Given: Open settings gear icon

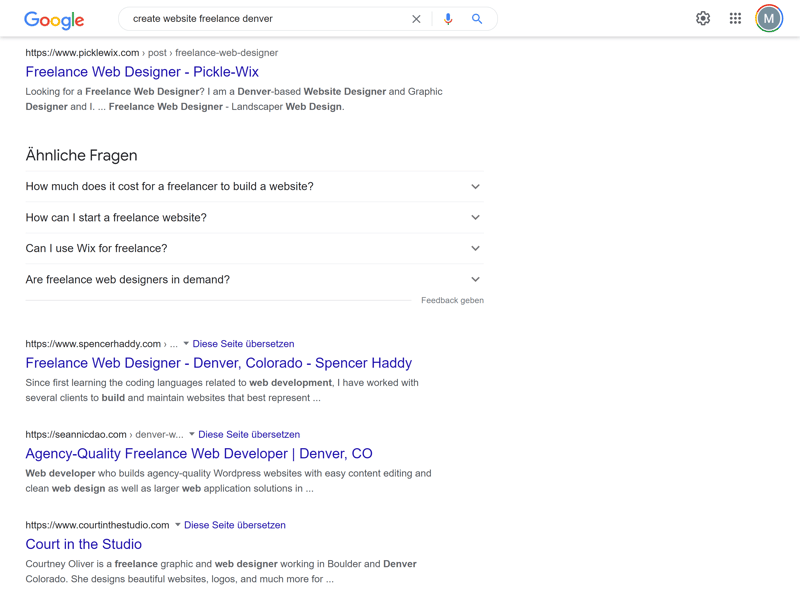Looking at the screenshot, I should (x=703, y=18).
